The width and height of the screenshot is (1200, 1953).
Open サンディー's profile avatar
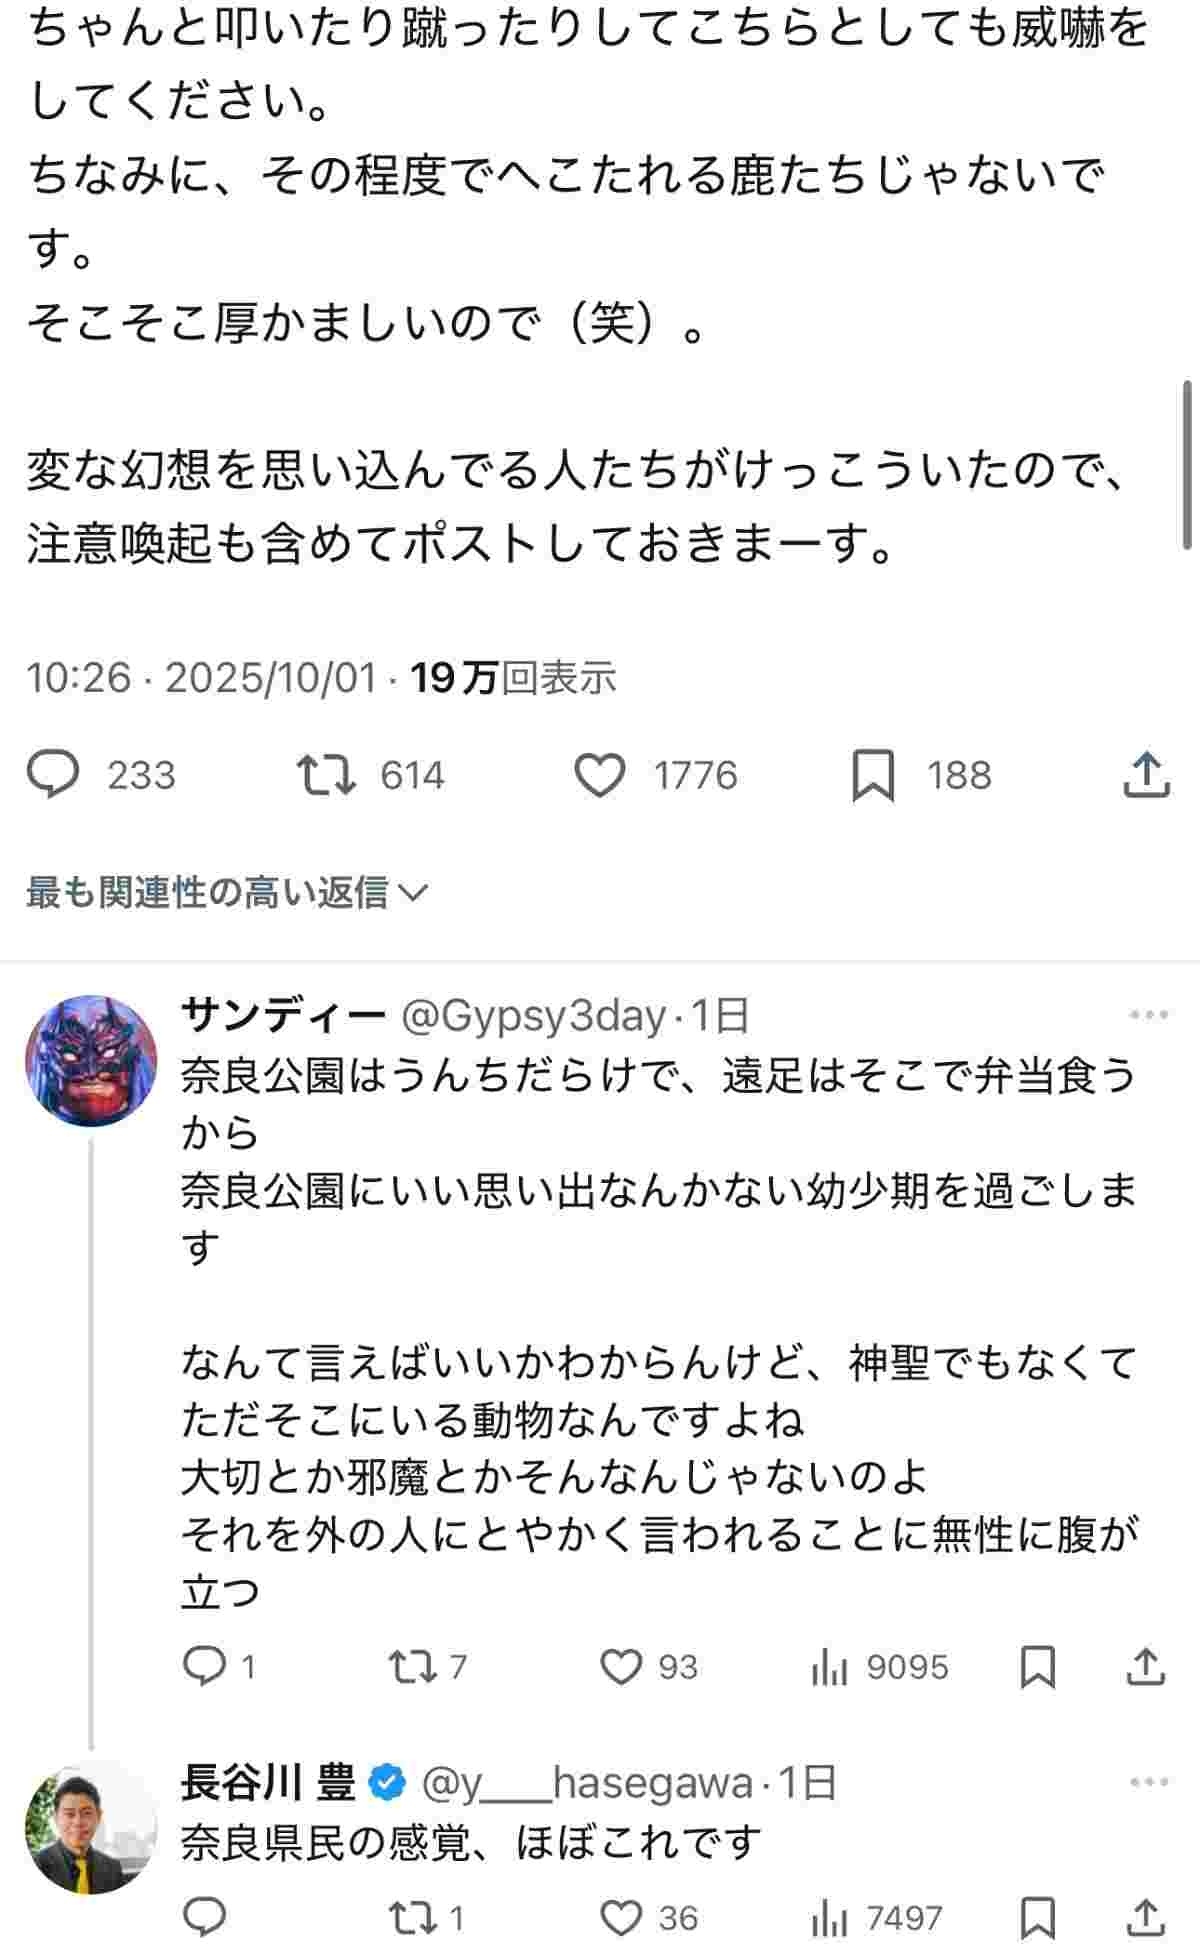(91, 1060)
